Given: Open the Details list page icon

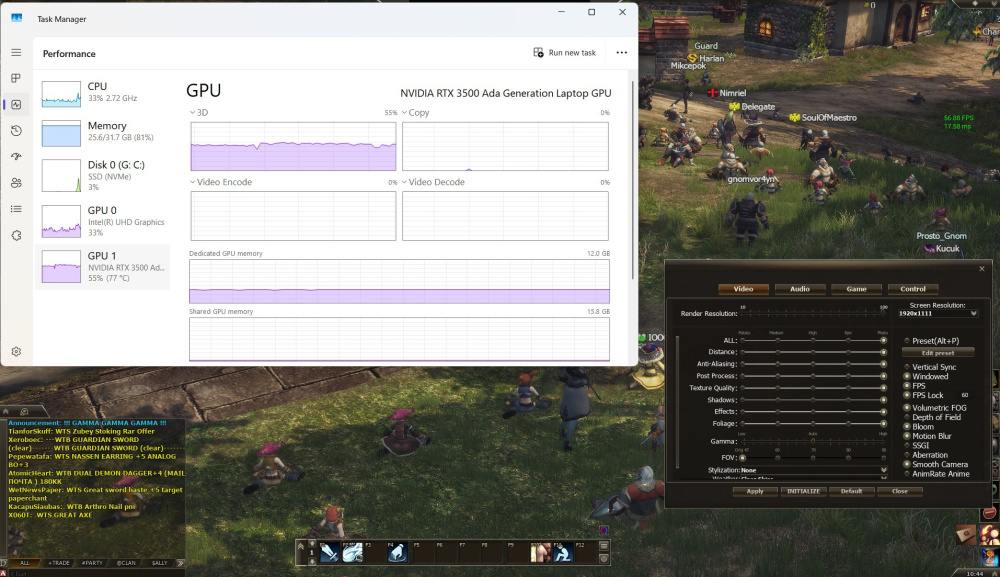Looking at the screenshot, I should click(16, 209).
